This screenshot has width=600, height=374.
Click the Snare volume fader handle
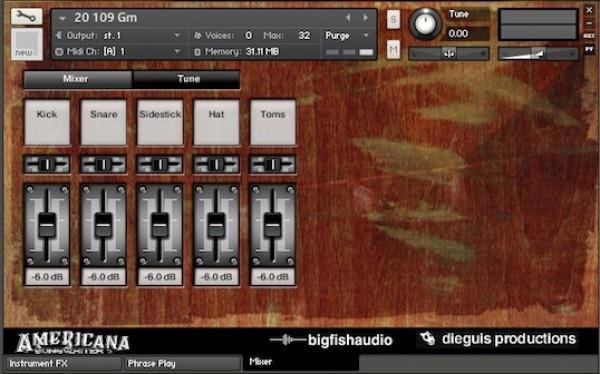pyautogui.click(x=103, y=225)
